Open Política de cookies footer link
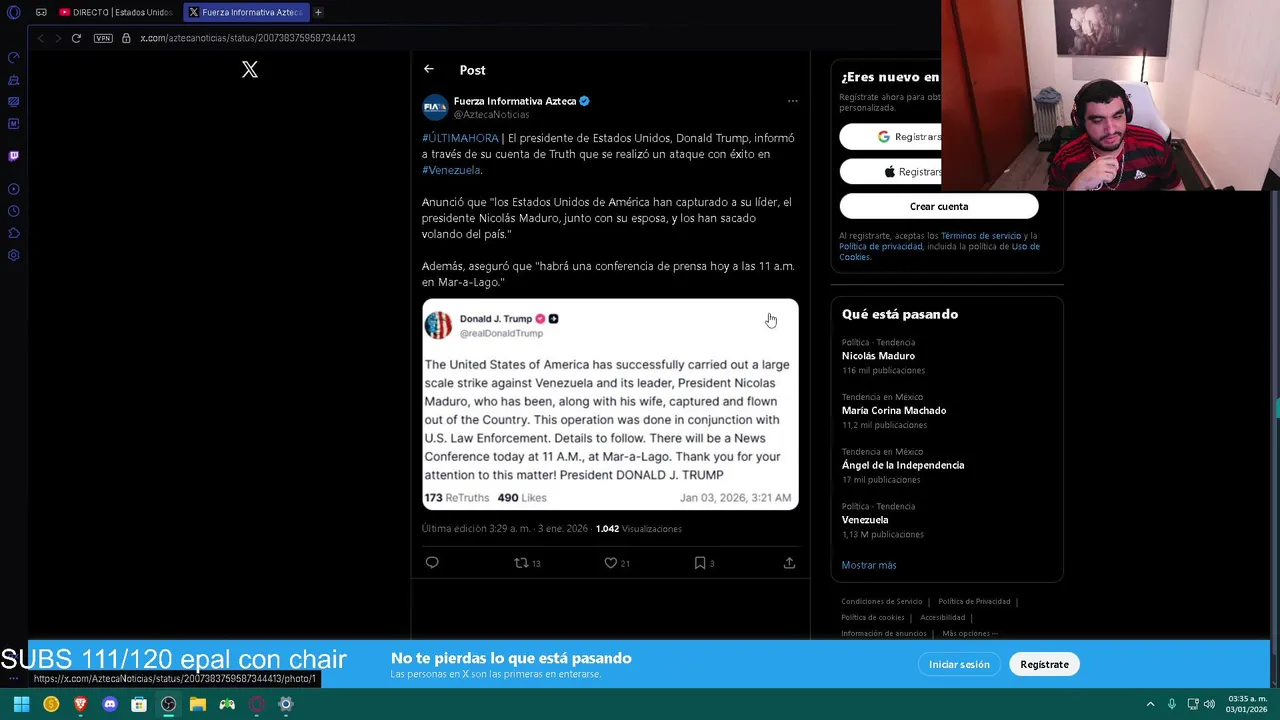Screen dimensions: 1280x720 click(873, 617)
